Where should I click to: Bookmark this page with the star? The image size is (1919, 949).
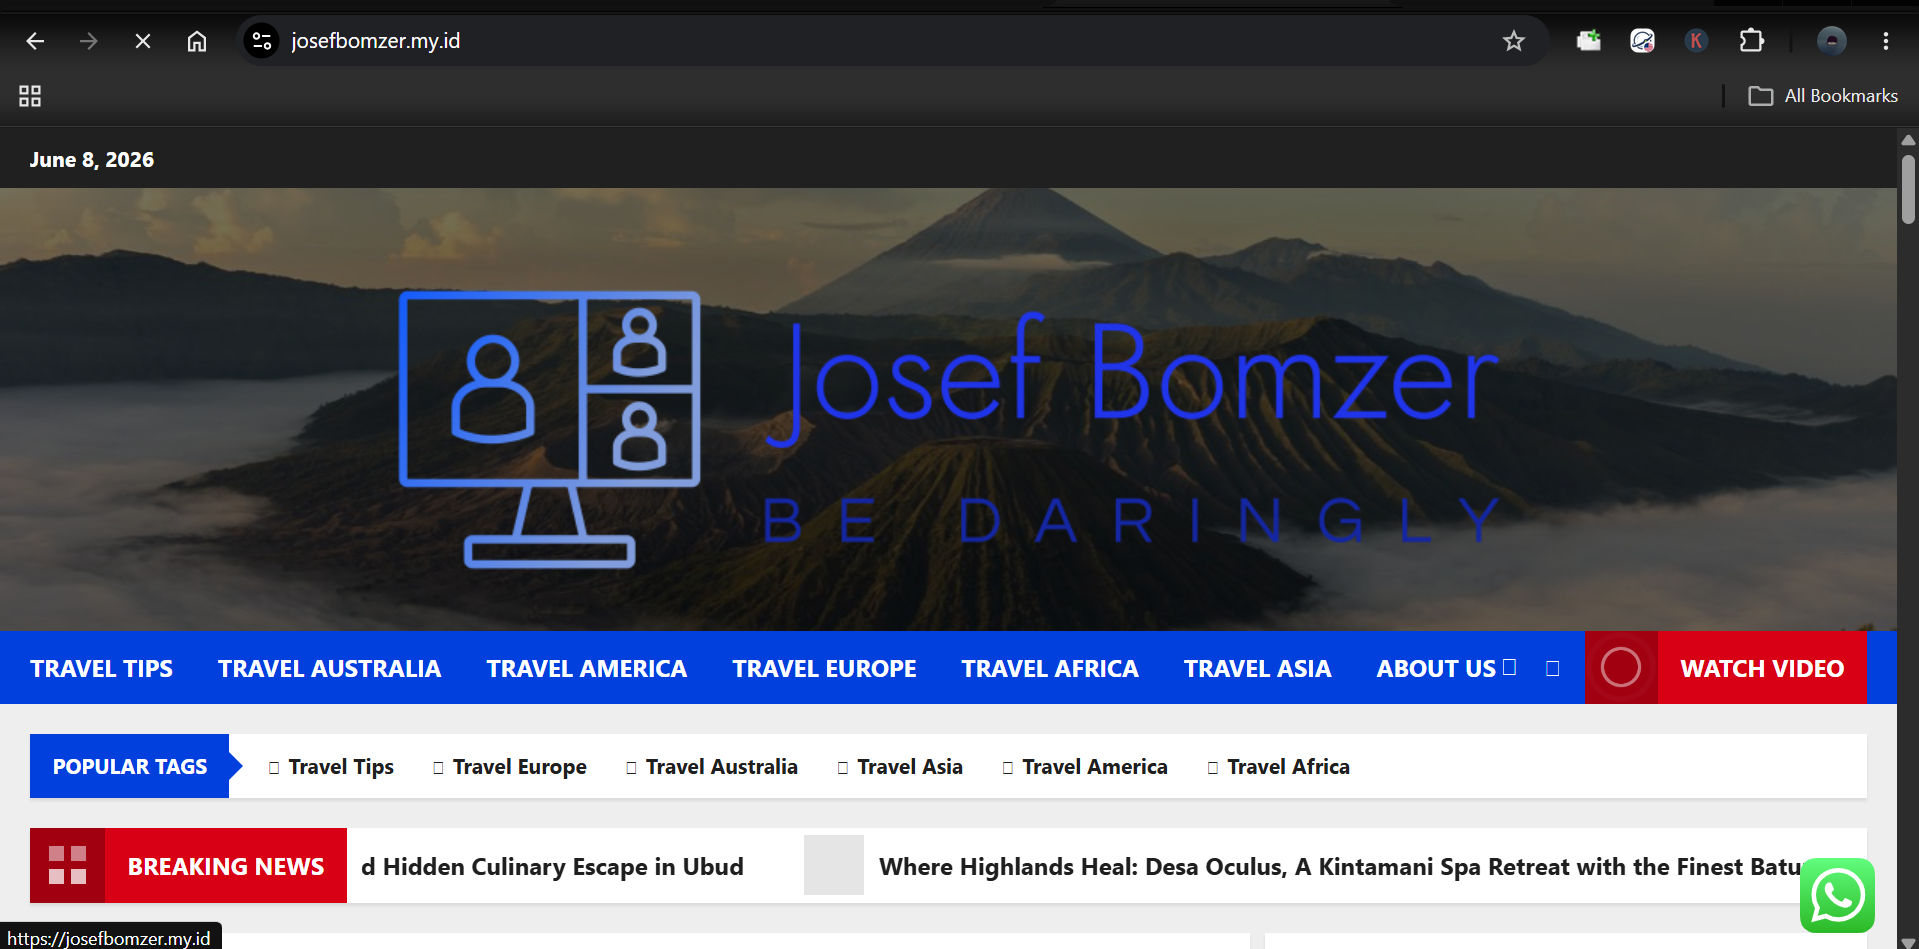(1513, 41)
